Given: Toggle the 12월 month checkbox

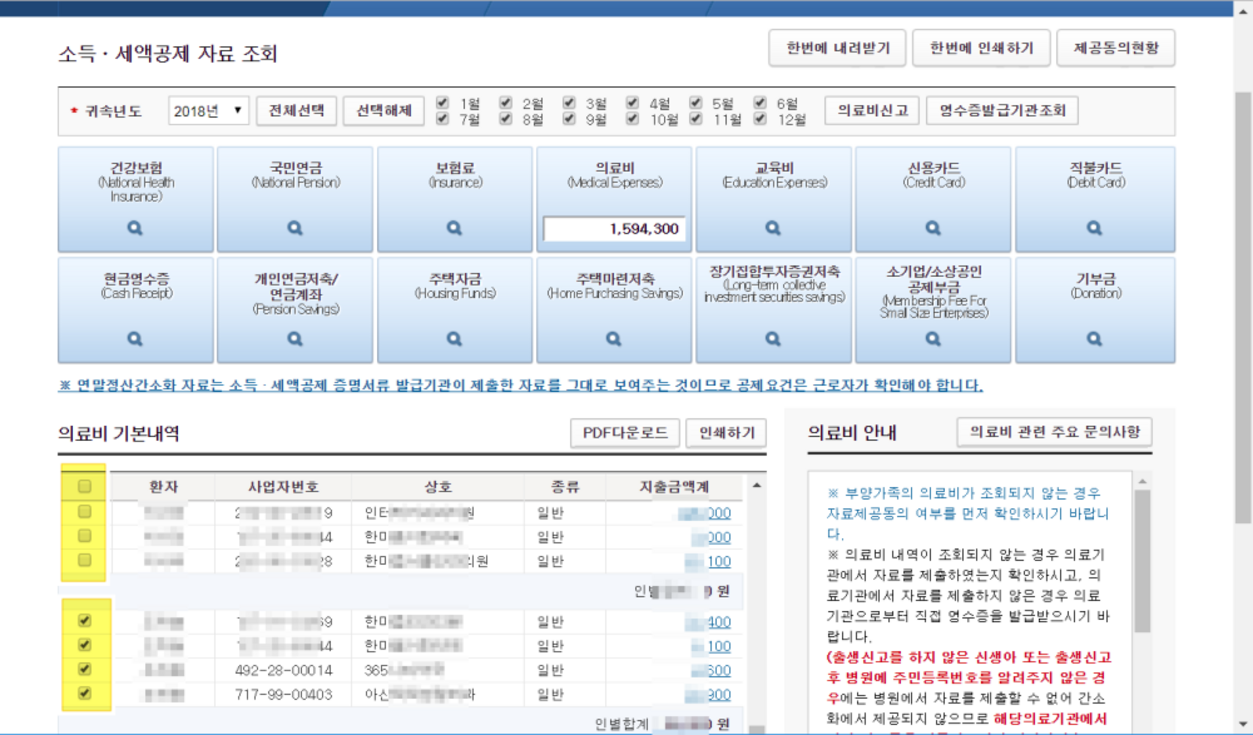Looking at the screenshot, I should (760, 119).
